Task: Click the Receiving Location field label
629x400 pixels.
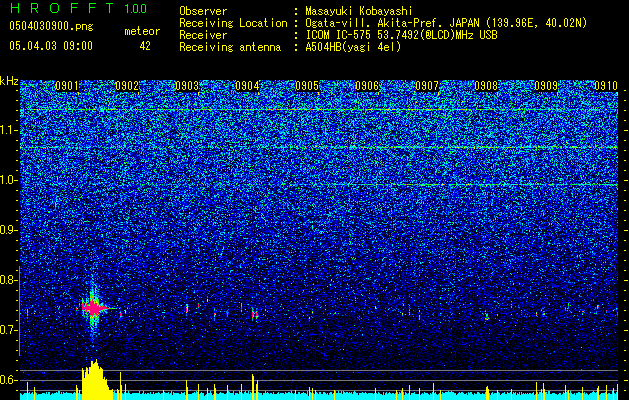Action: [x=233, y=23]
